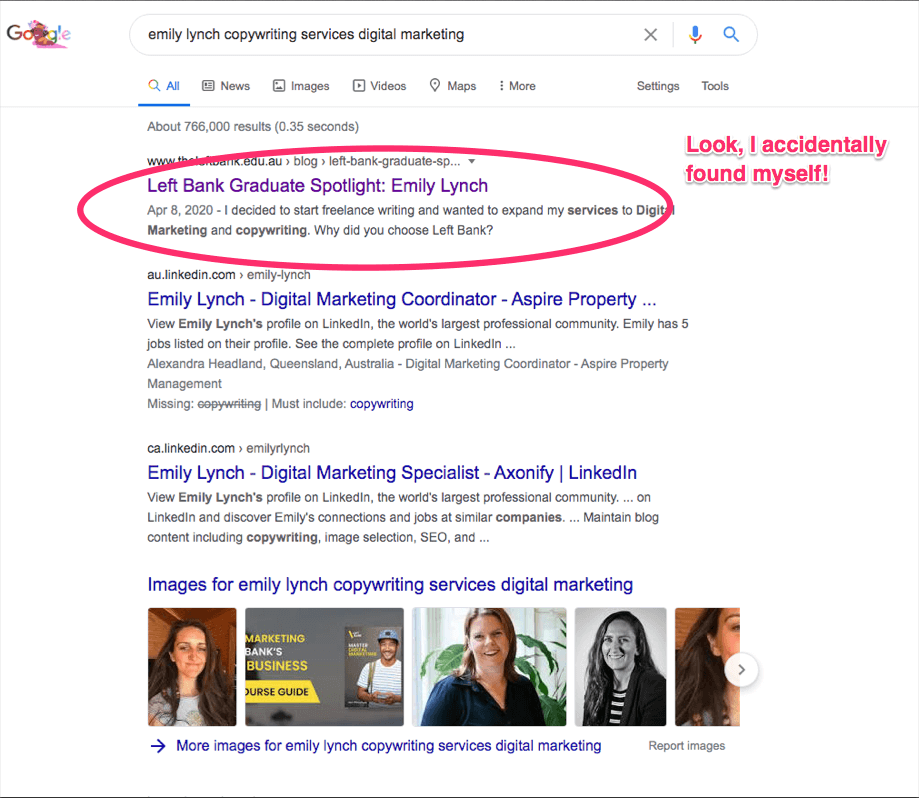Open Emily Lynch Digital Marketing Coordinator Aspire Property result
The image size is (919, 798).
[401, 299]
